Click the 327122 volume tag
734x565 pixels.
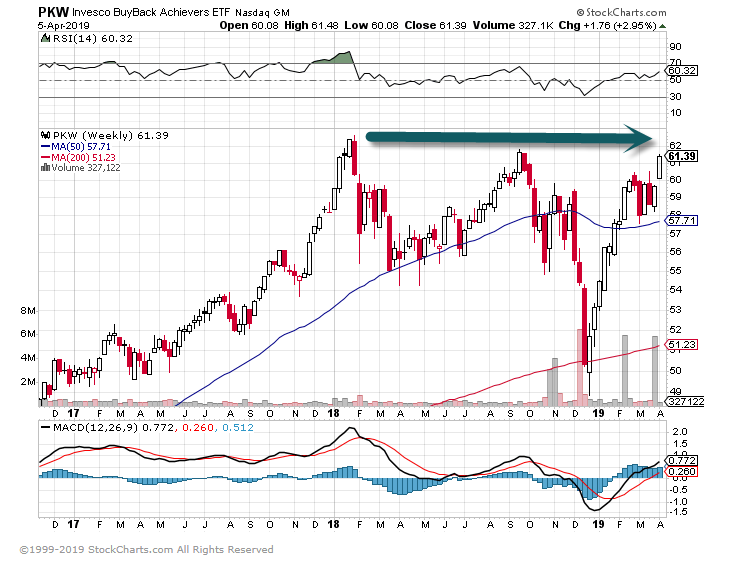pyautogui.click(x=685, y=402)
